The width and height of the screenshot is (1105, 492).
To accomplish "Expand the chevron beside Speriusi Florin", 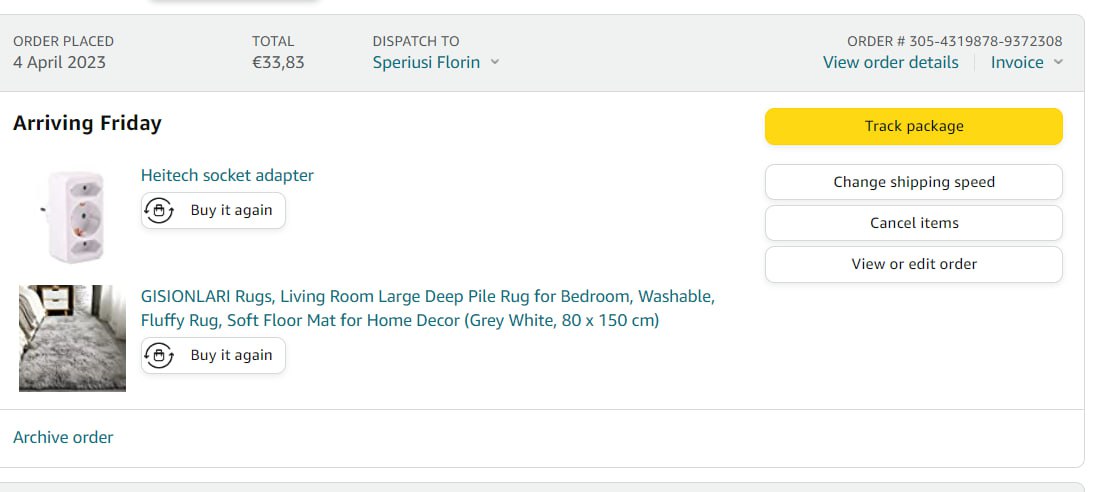I will point(495,62).
